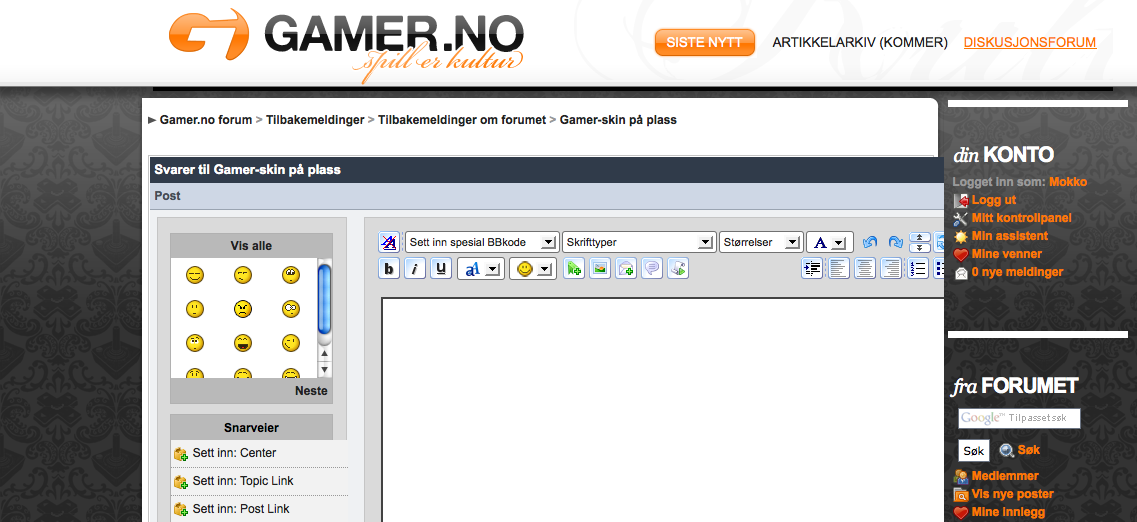Click Logg ut to sign out
Viewport: 1137px width, 522px height.
tap(993, 199)
